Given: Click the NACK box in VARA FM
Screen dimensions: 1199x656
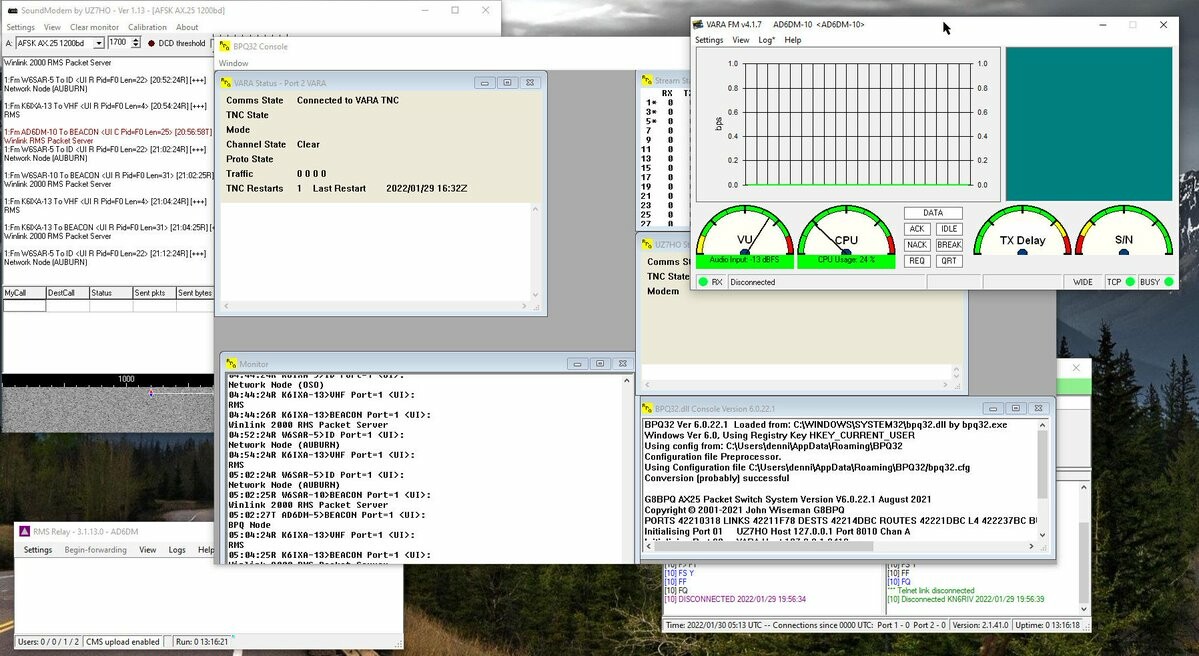Looking at the screenshot, I should pyautogui.click(x=917, y=245).
